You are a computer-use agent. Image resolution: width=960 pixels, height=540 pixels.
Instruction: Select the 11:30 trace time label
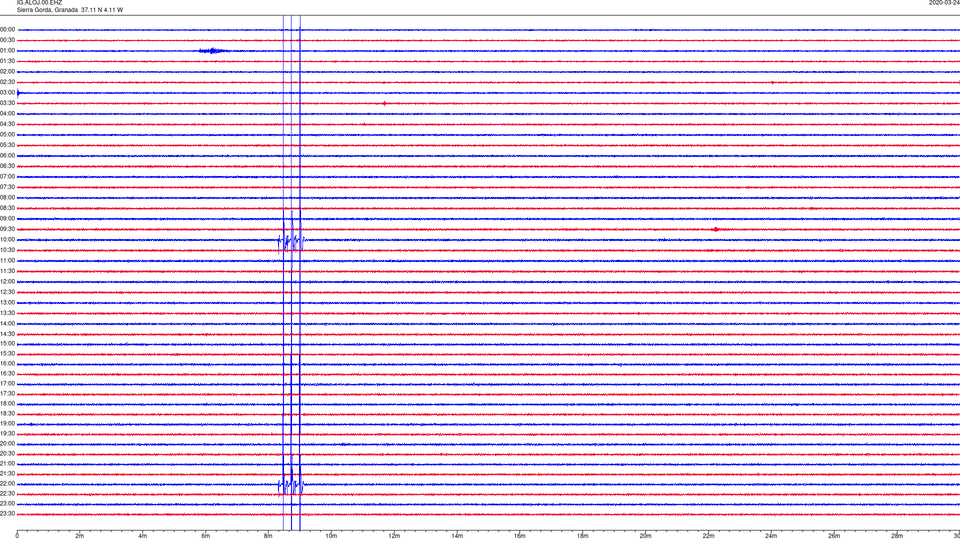click(x=7, y=271)
